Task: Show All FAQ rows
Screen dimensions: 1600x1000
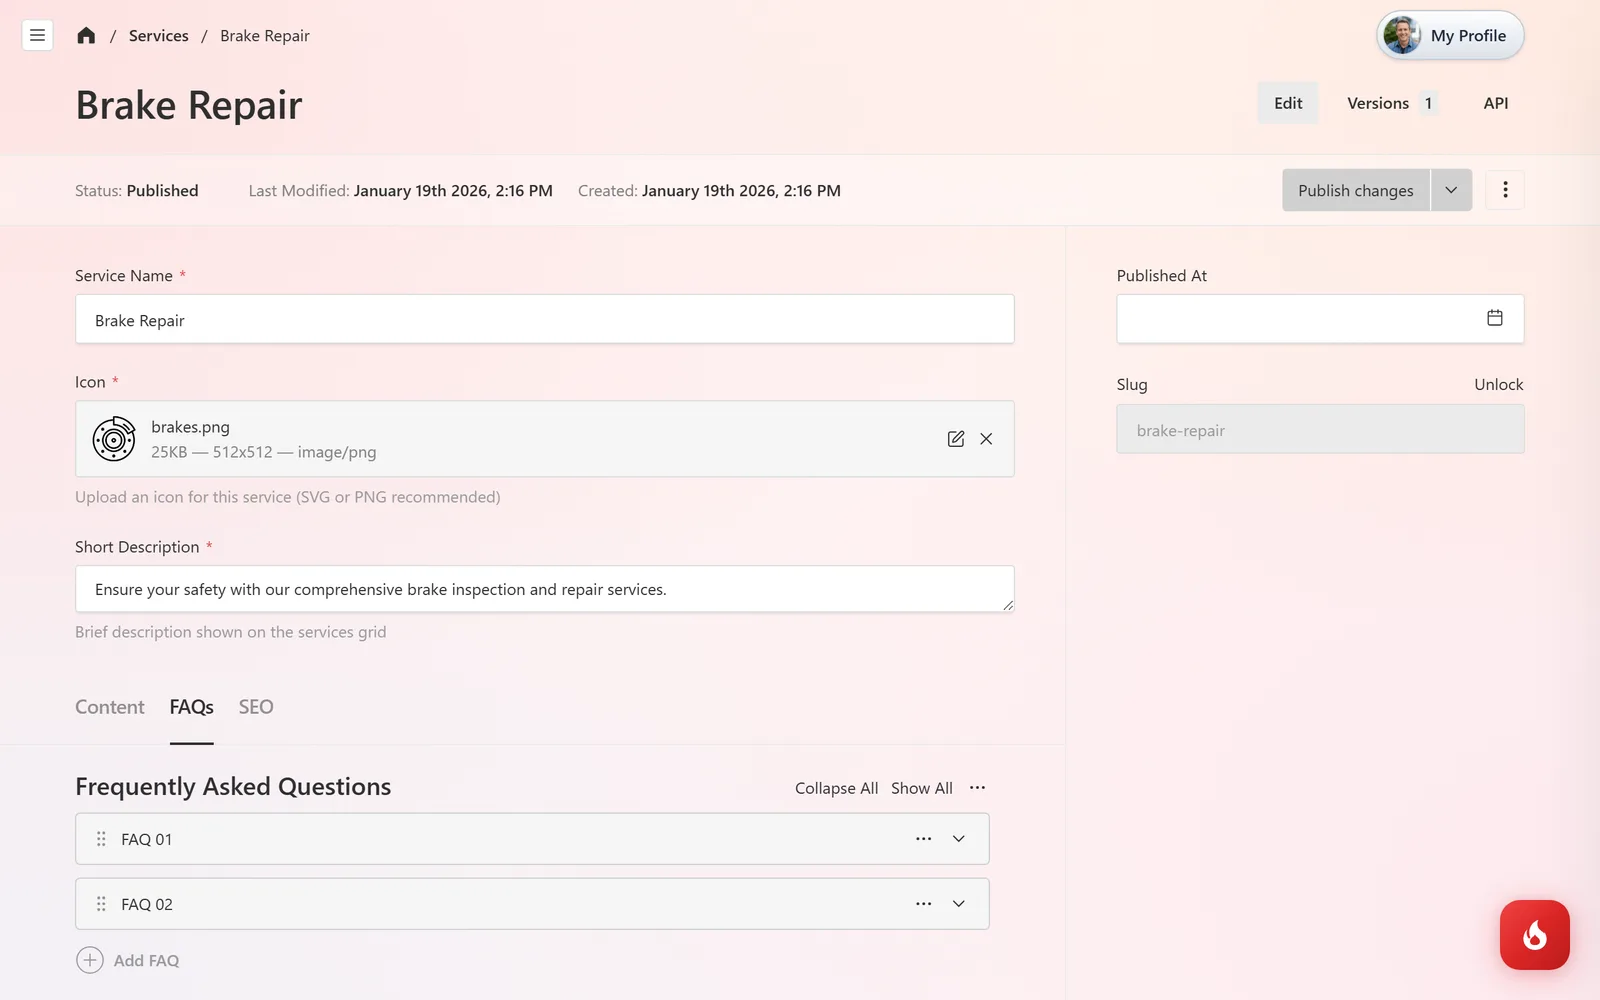Action: [x=922, y=788]
